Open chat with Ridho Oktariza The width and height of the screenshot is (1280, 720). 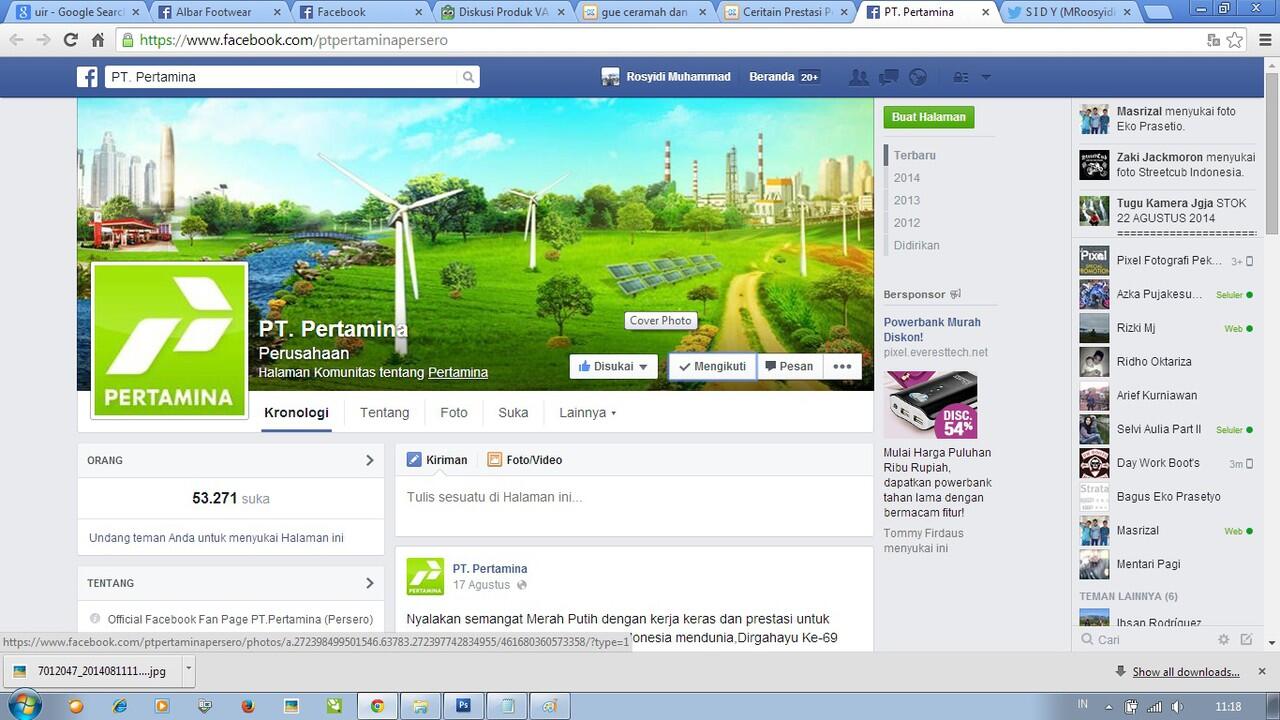(1165, 362)
